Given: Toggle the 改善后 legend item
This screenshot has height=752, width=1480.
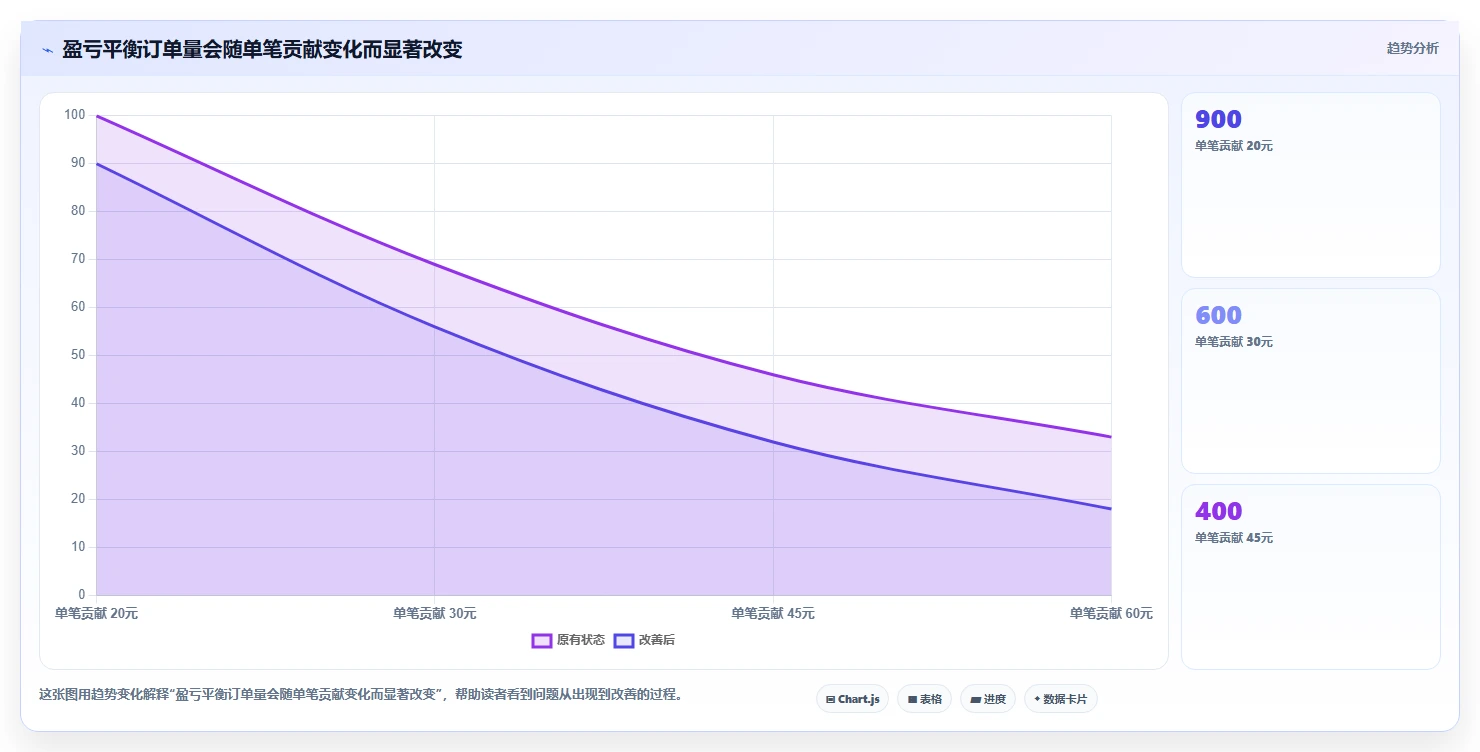Looking at the screenshot, I should [x=644, y=640].
